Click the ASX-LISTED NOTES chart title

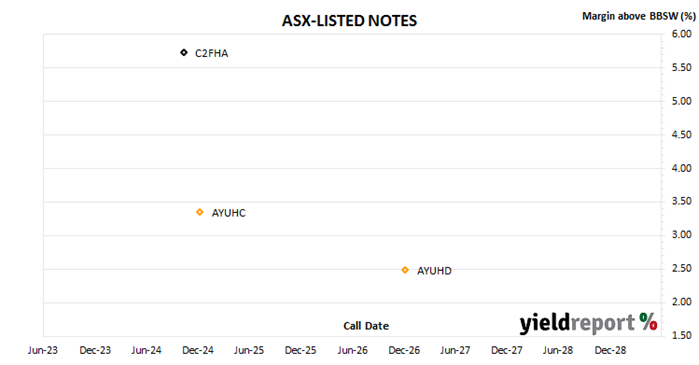coord(349,21)
